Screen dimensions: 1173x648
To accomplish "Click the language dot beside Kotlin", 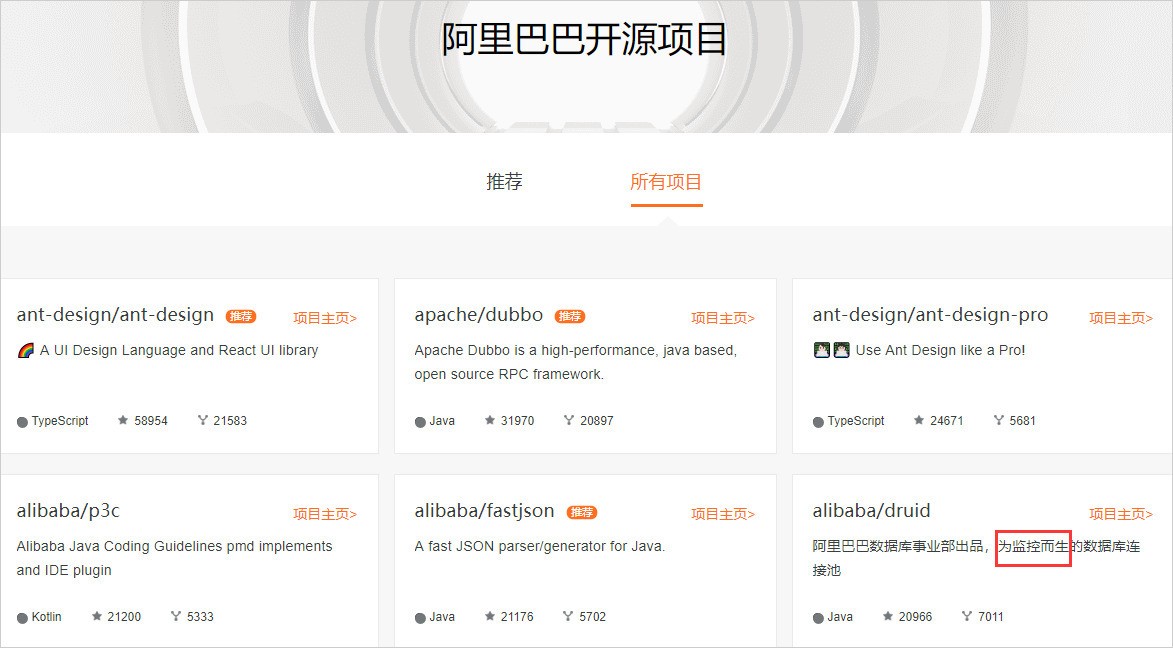I will pos(22,618).
